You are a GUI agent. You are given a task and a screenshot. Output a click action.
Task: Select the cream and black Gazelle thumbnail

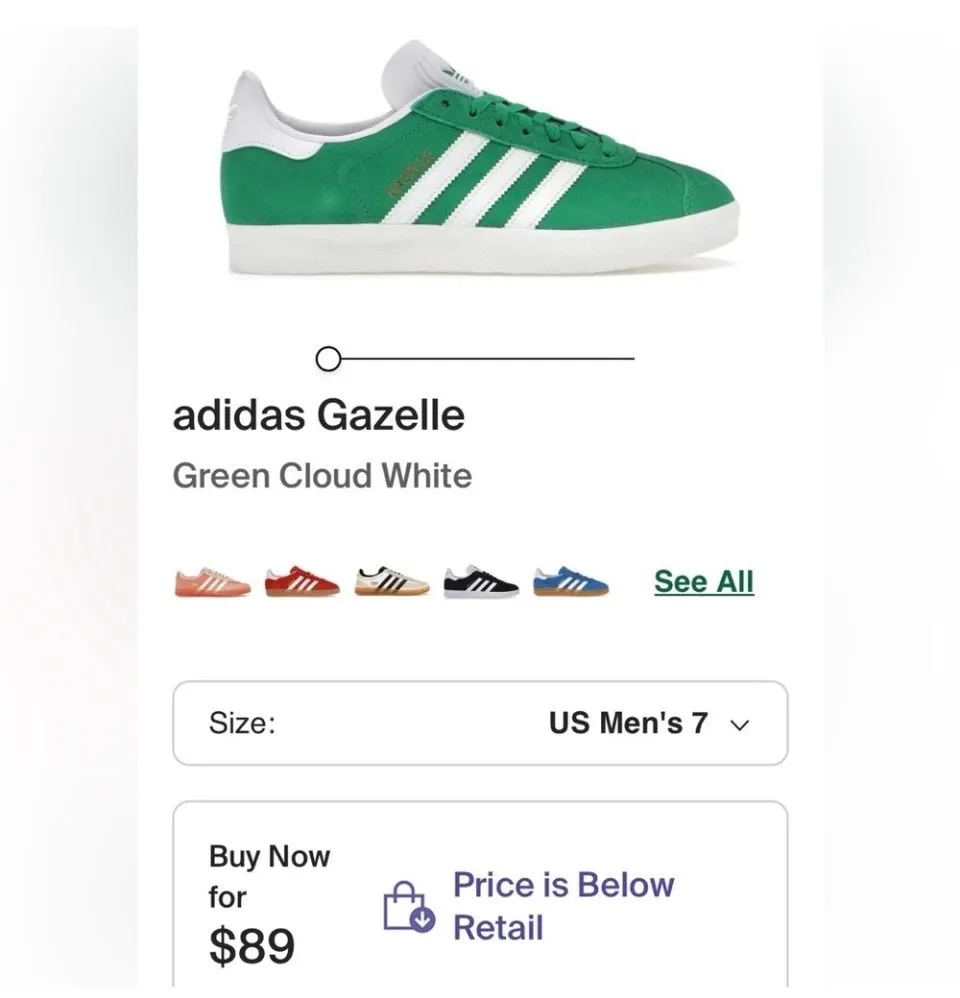392,581
